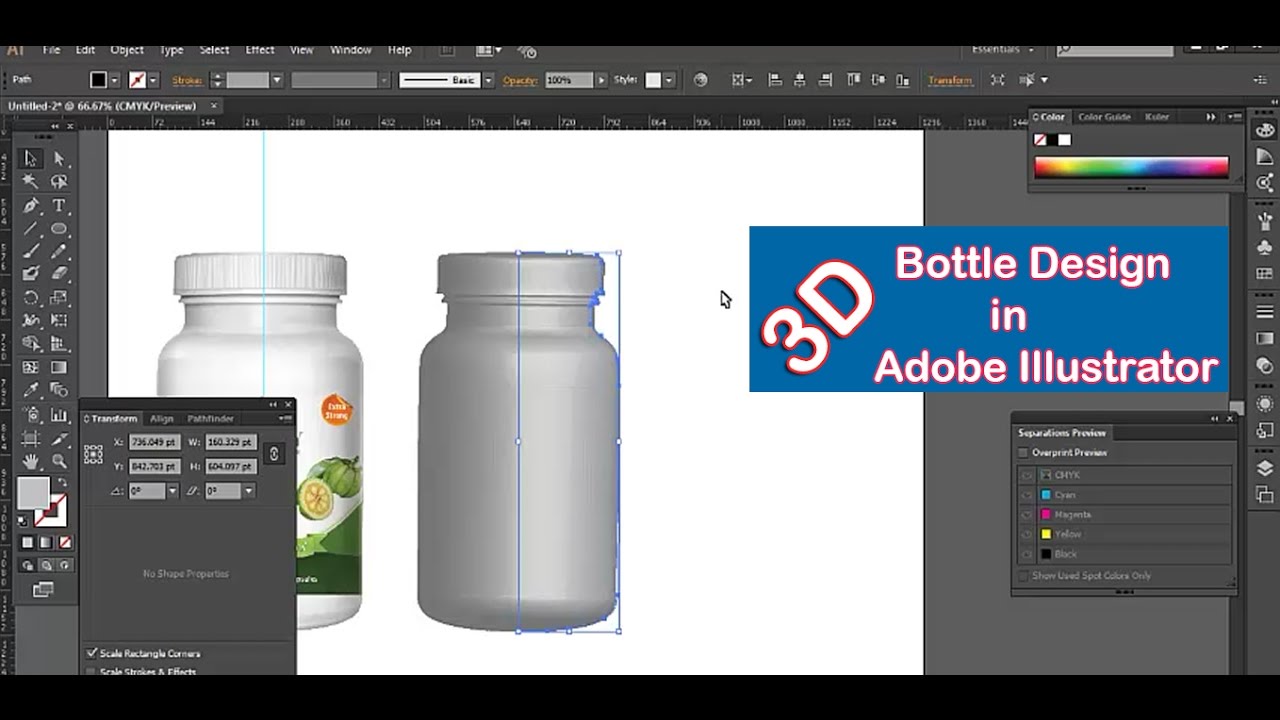The height and width of the screenshot is (720, 1280).
Task: Click Recolor Artwork wheel icon in control bar
Action: pos(700,80)
